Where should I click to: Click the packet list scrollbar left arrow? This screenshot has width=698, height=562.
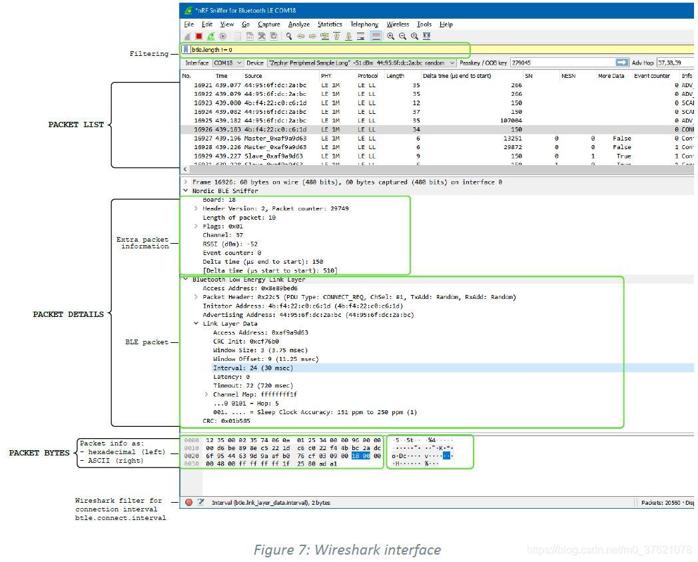pos(186,169)
